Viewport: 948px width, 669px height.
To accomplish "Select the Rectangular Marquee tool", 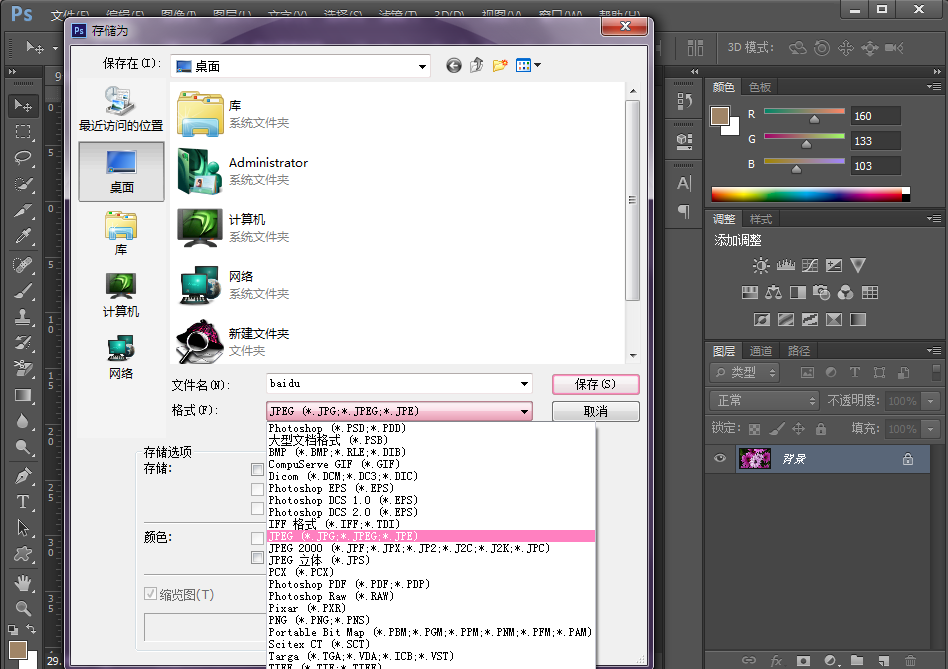I will [23, 132].
